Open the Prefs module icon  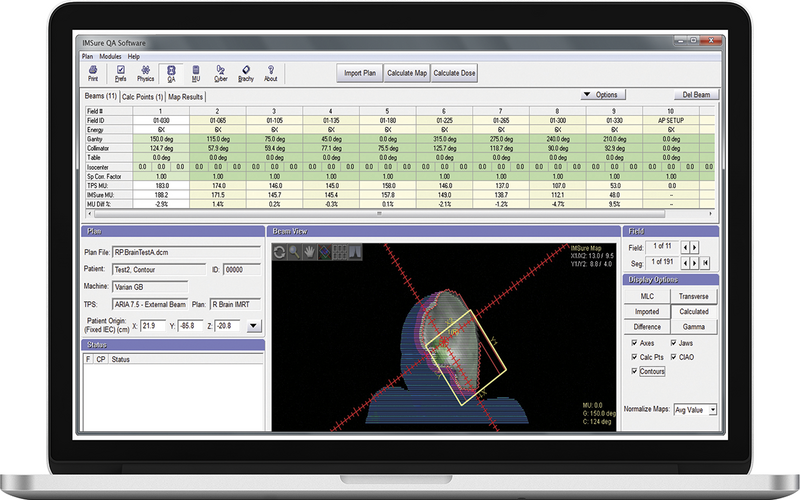click(120, 71)
